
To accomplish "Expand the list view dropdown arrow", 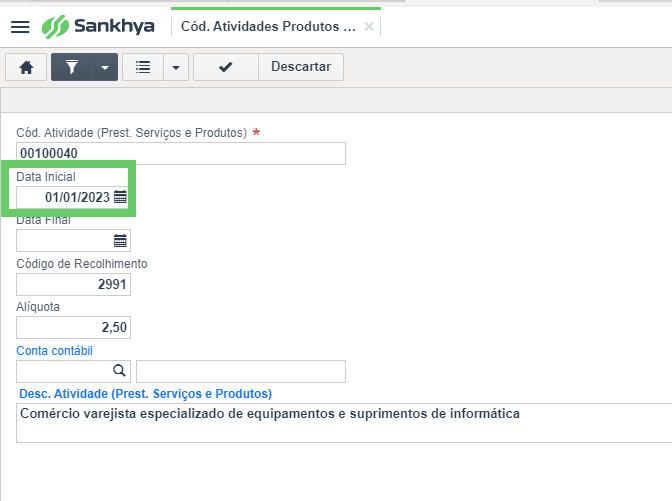I will (x=176, y=67).
